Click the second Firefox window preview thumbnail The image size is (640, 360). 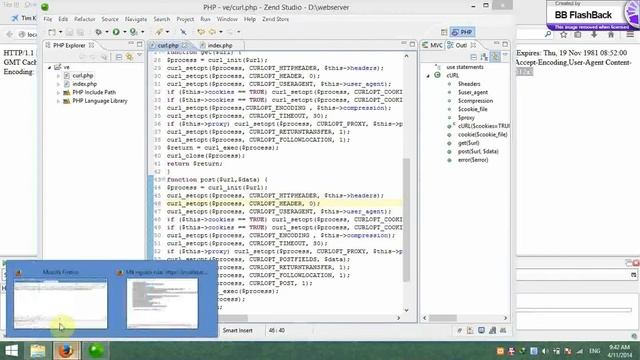pos(162,304)
